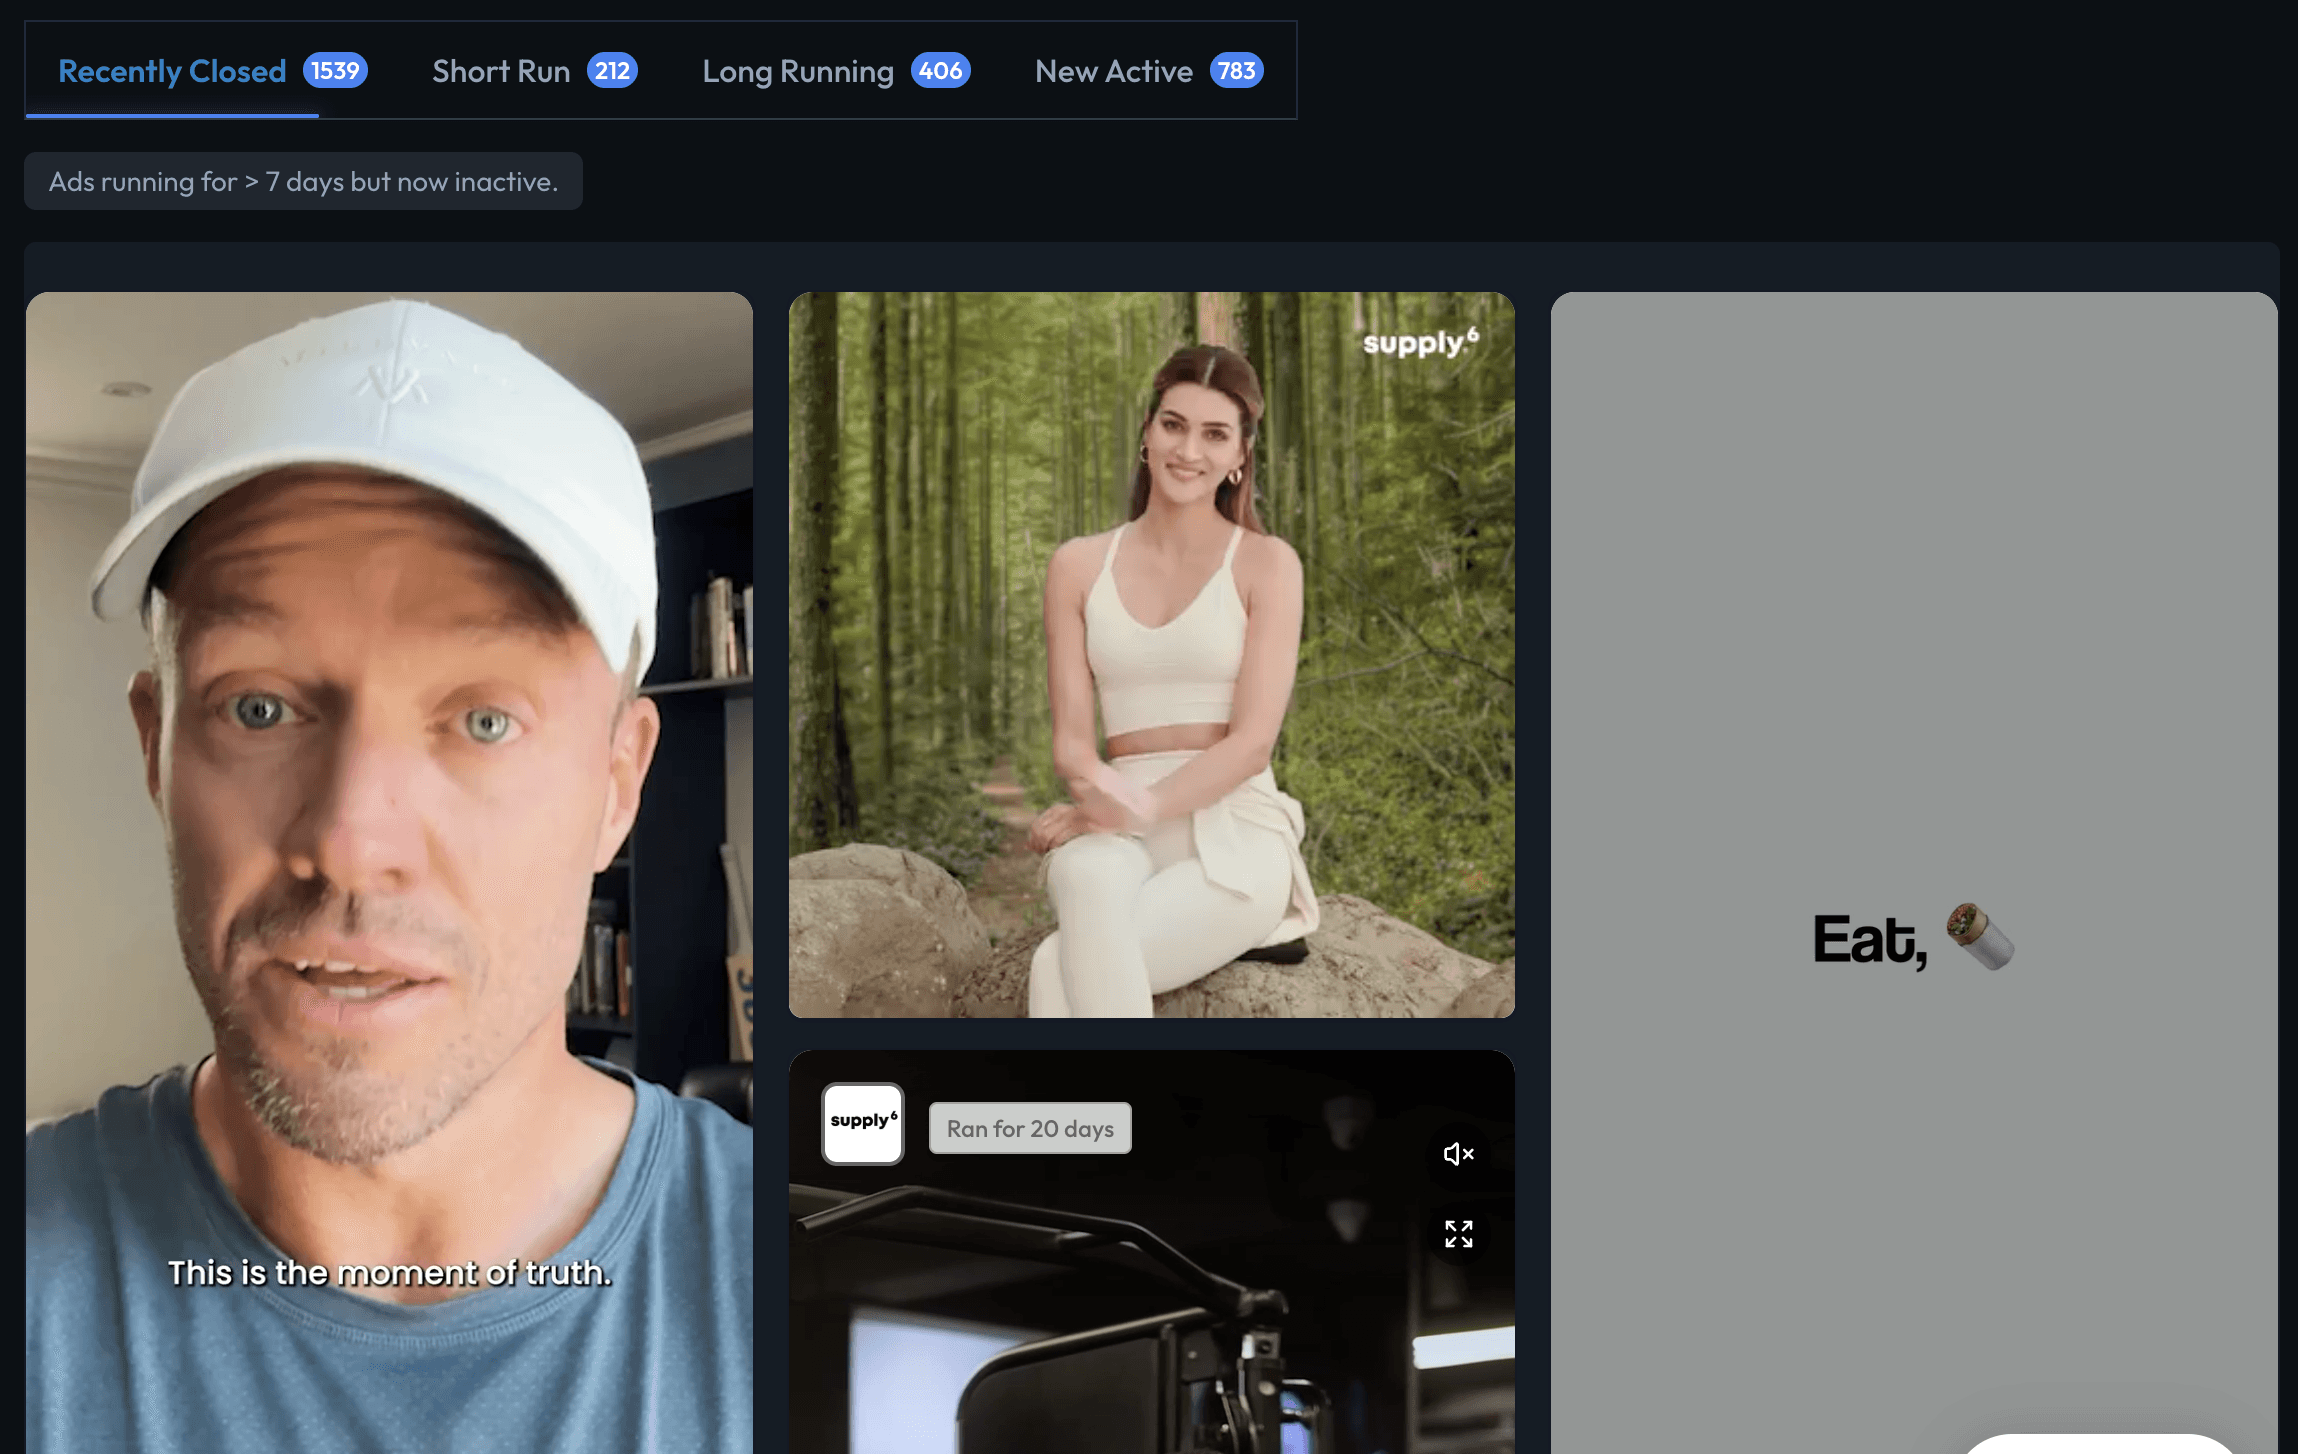Select the Recently Closed tab
The height and width of the screenshot is (1454, 2298).
click(x=172, y=71)
